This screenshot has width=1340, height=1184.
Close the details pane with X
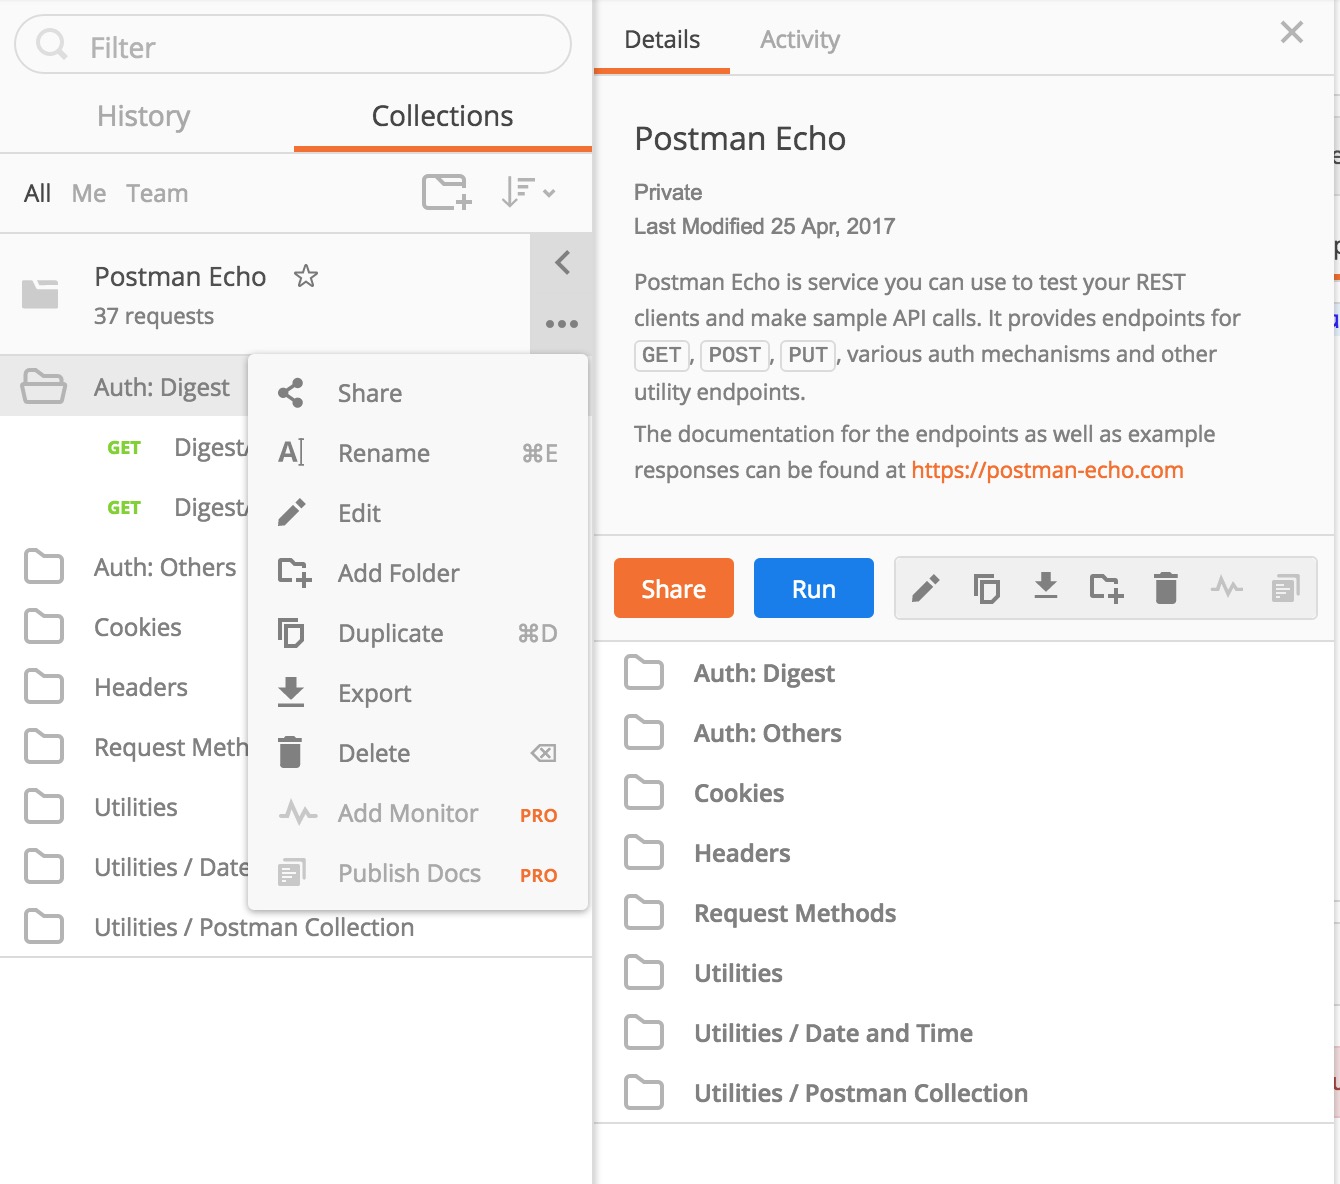tap(1292, 32)
